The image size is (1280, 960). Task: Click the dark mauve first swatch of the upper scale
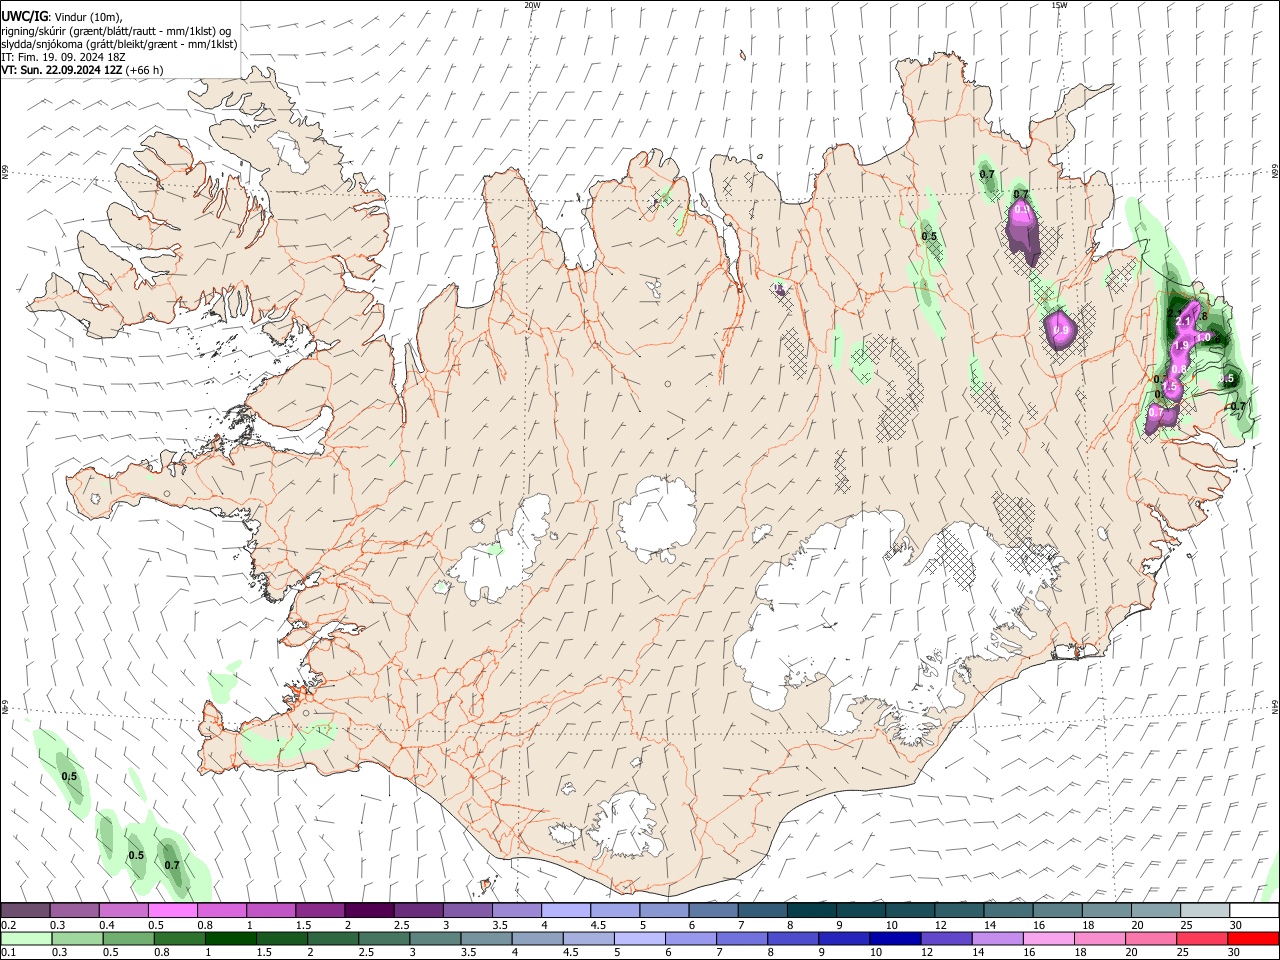point(25,910)
